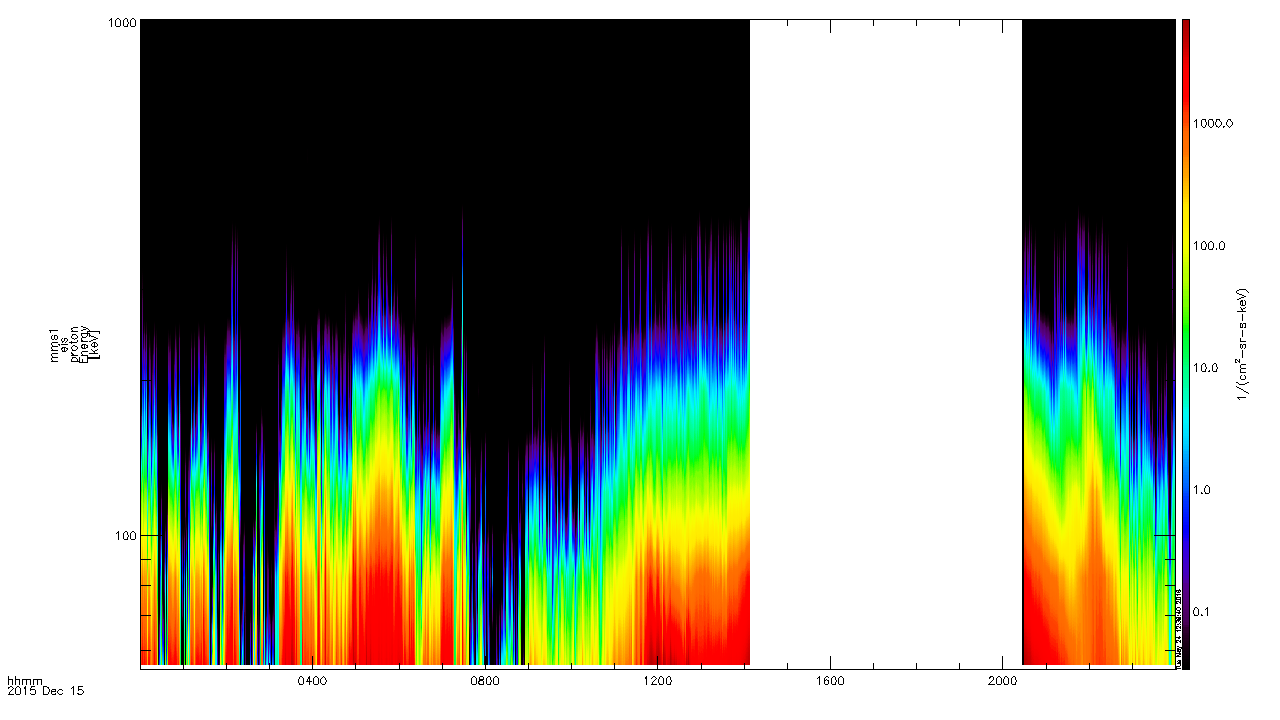Select the 1200 time axis label
The width and height of the screenshot is (1280, 720).
point(657,680)
